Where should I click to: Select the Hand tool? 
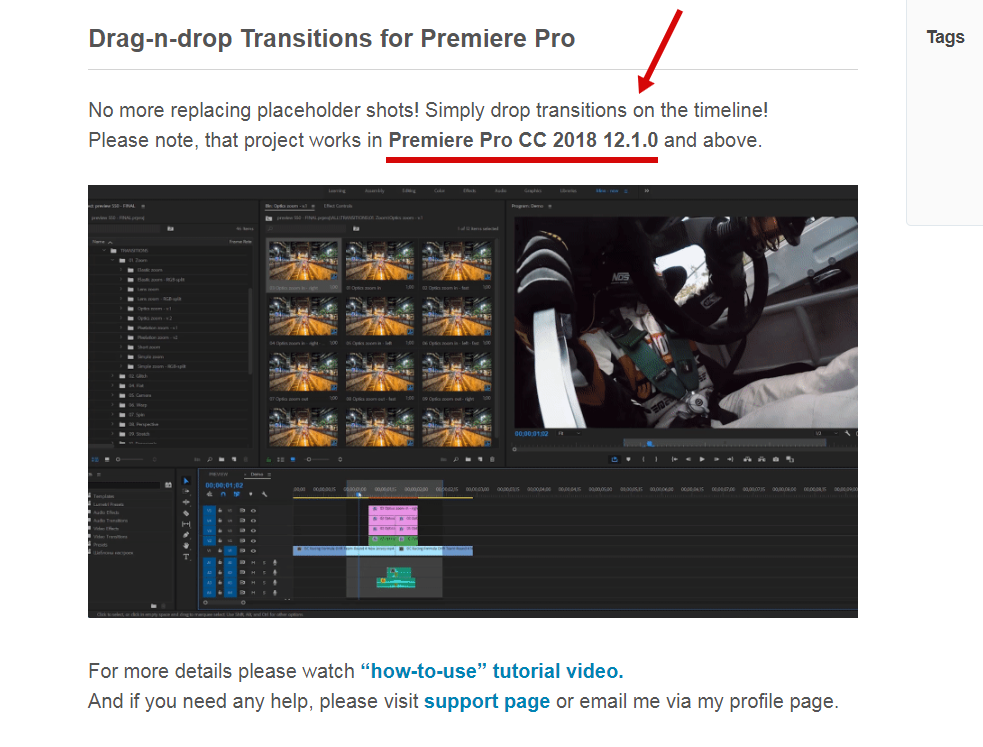[186, 545]
